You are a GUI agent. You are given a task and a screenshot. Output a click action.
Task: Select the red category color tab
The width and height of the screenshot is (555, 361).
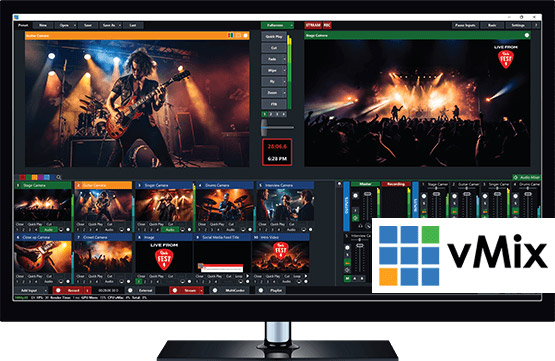(22, 177)
